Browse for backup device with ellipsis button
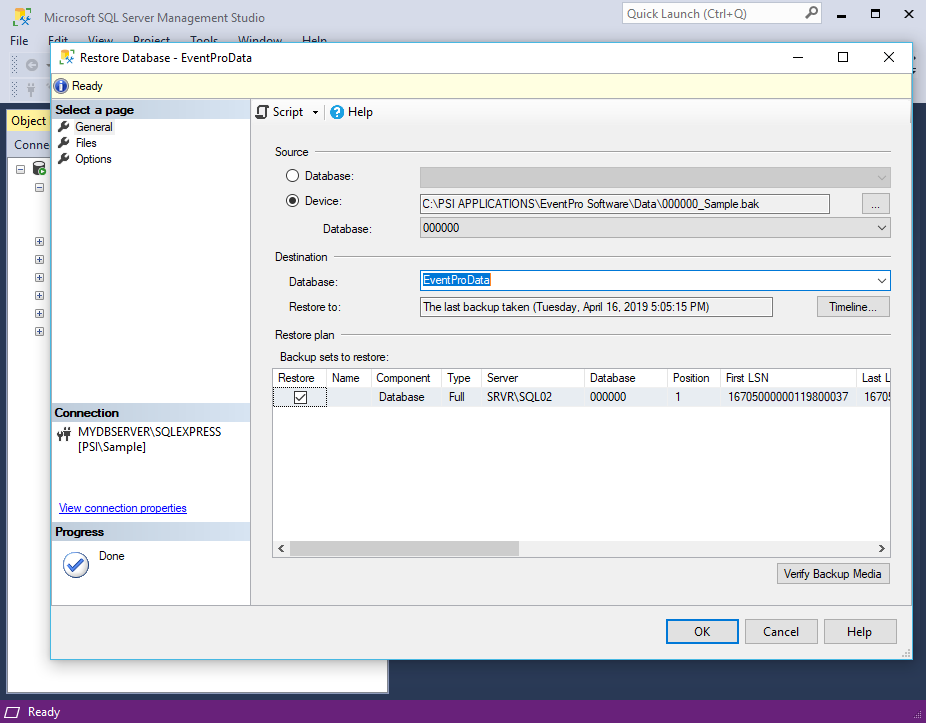Image resolution: width=926 pixels, height=723 pixels. [876, 204]
